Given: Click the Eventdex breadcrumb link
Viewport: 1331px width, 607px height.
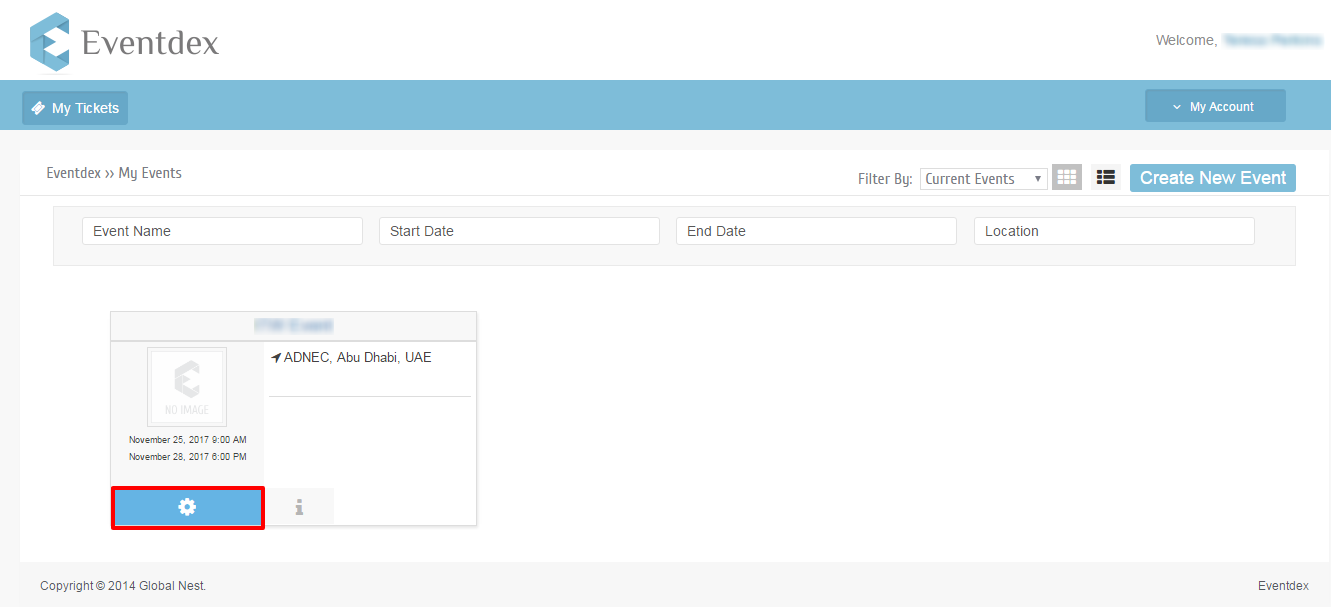Looking at the screenshot, I should pos(73,173).
